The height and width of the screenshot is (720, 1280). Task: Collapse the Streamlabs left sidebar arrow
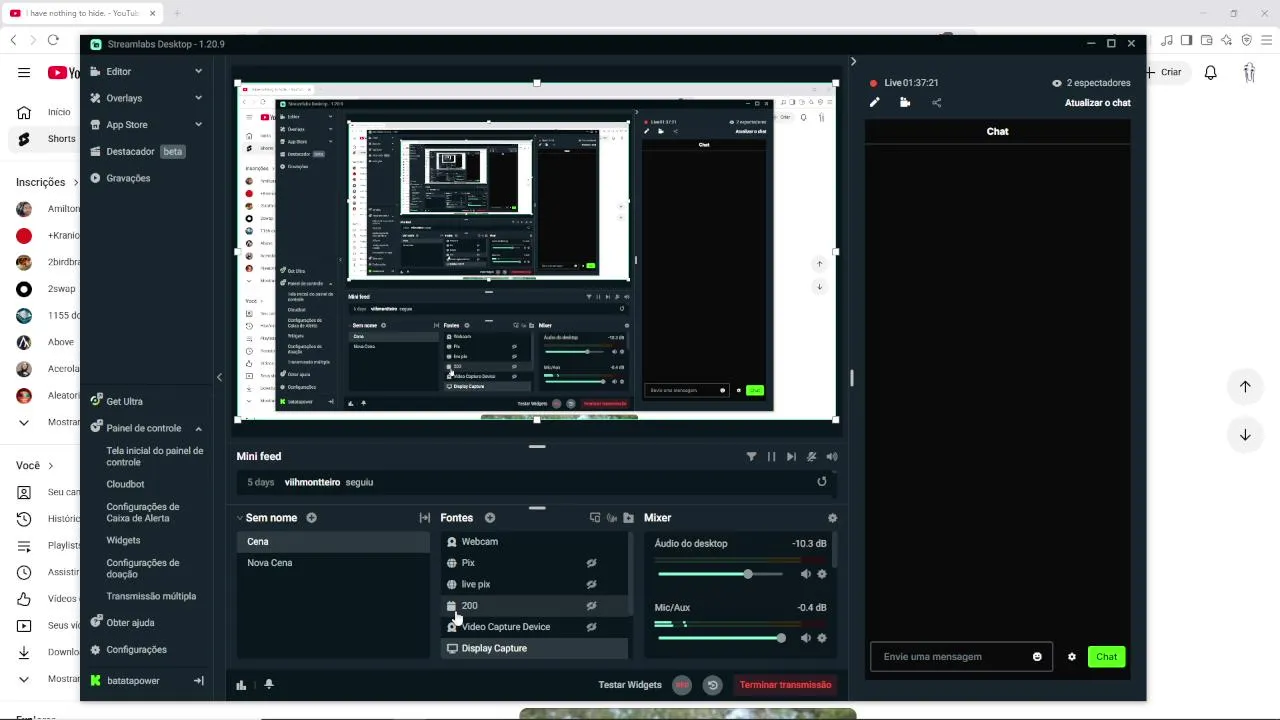click(x=219, y=377)
